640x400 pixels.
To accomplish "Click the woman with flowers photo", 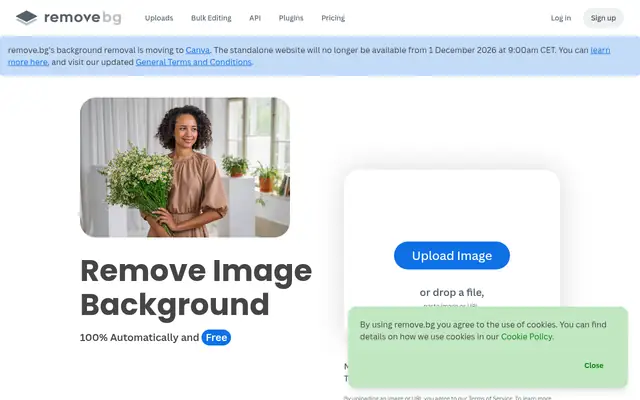I will pyautogui.click(x=185, y=167).
